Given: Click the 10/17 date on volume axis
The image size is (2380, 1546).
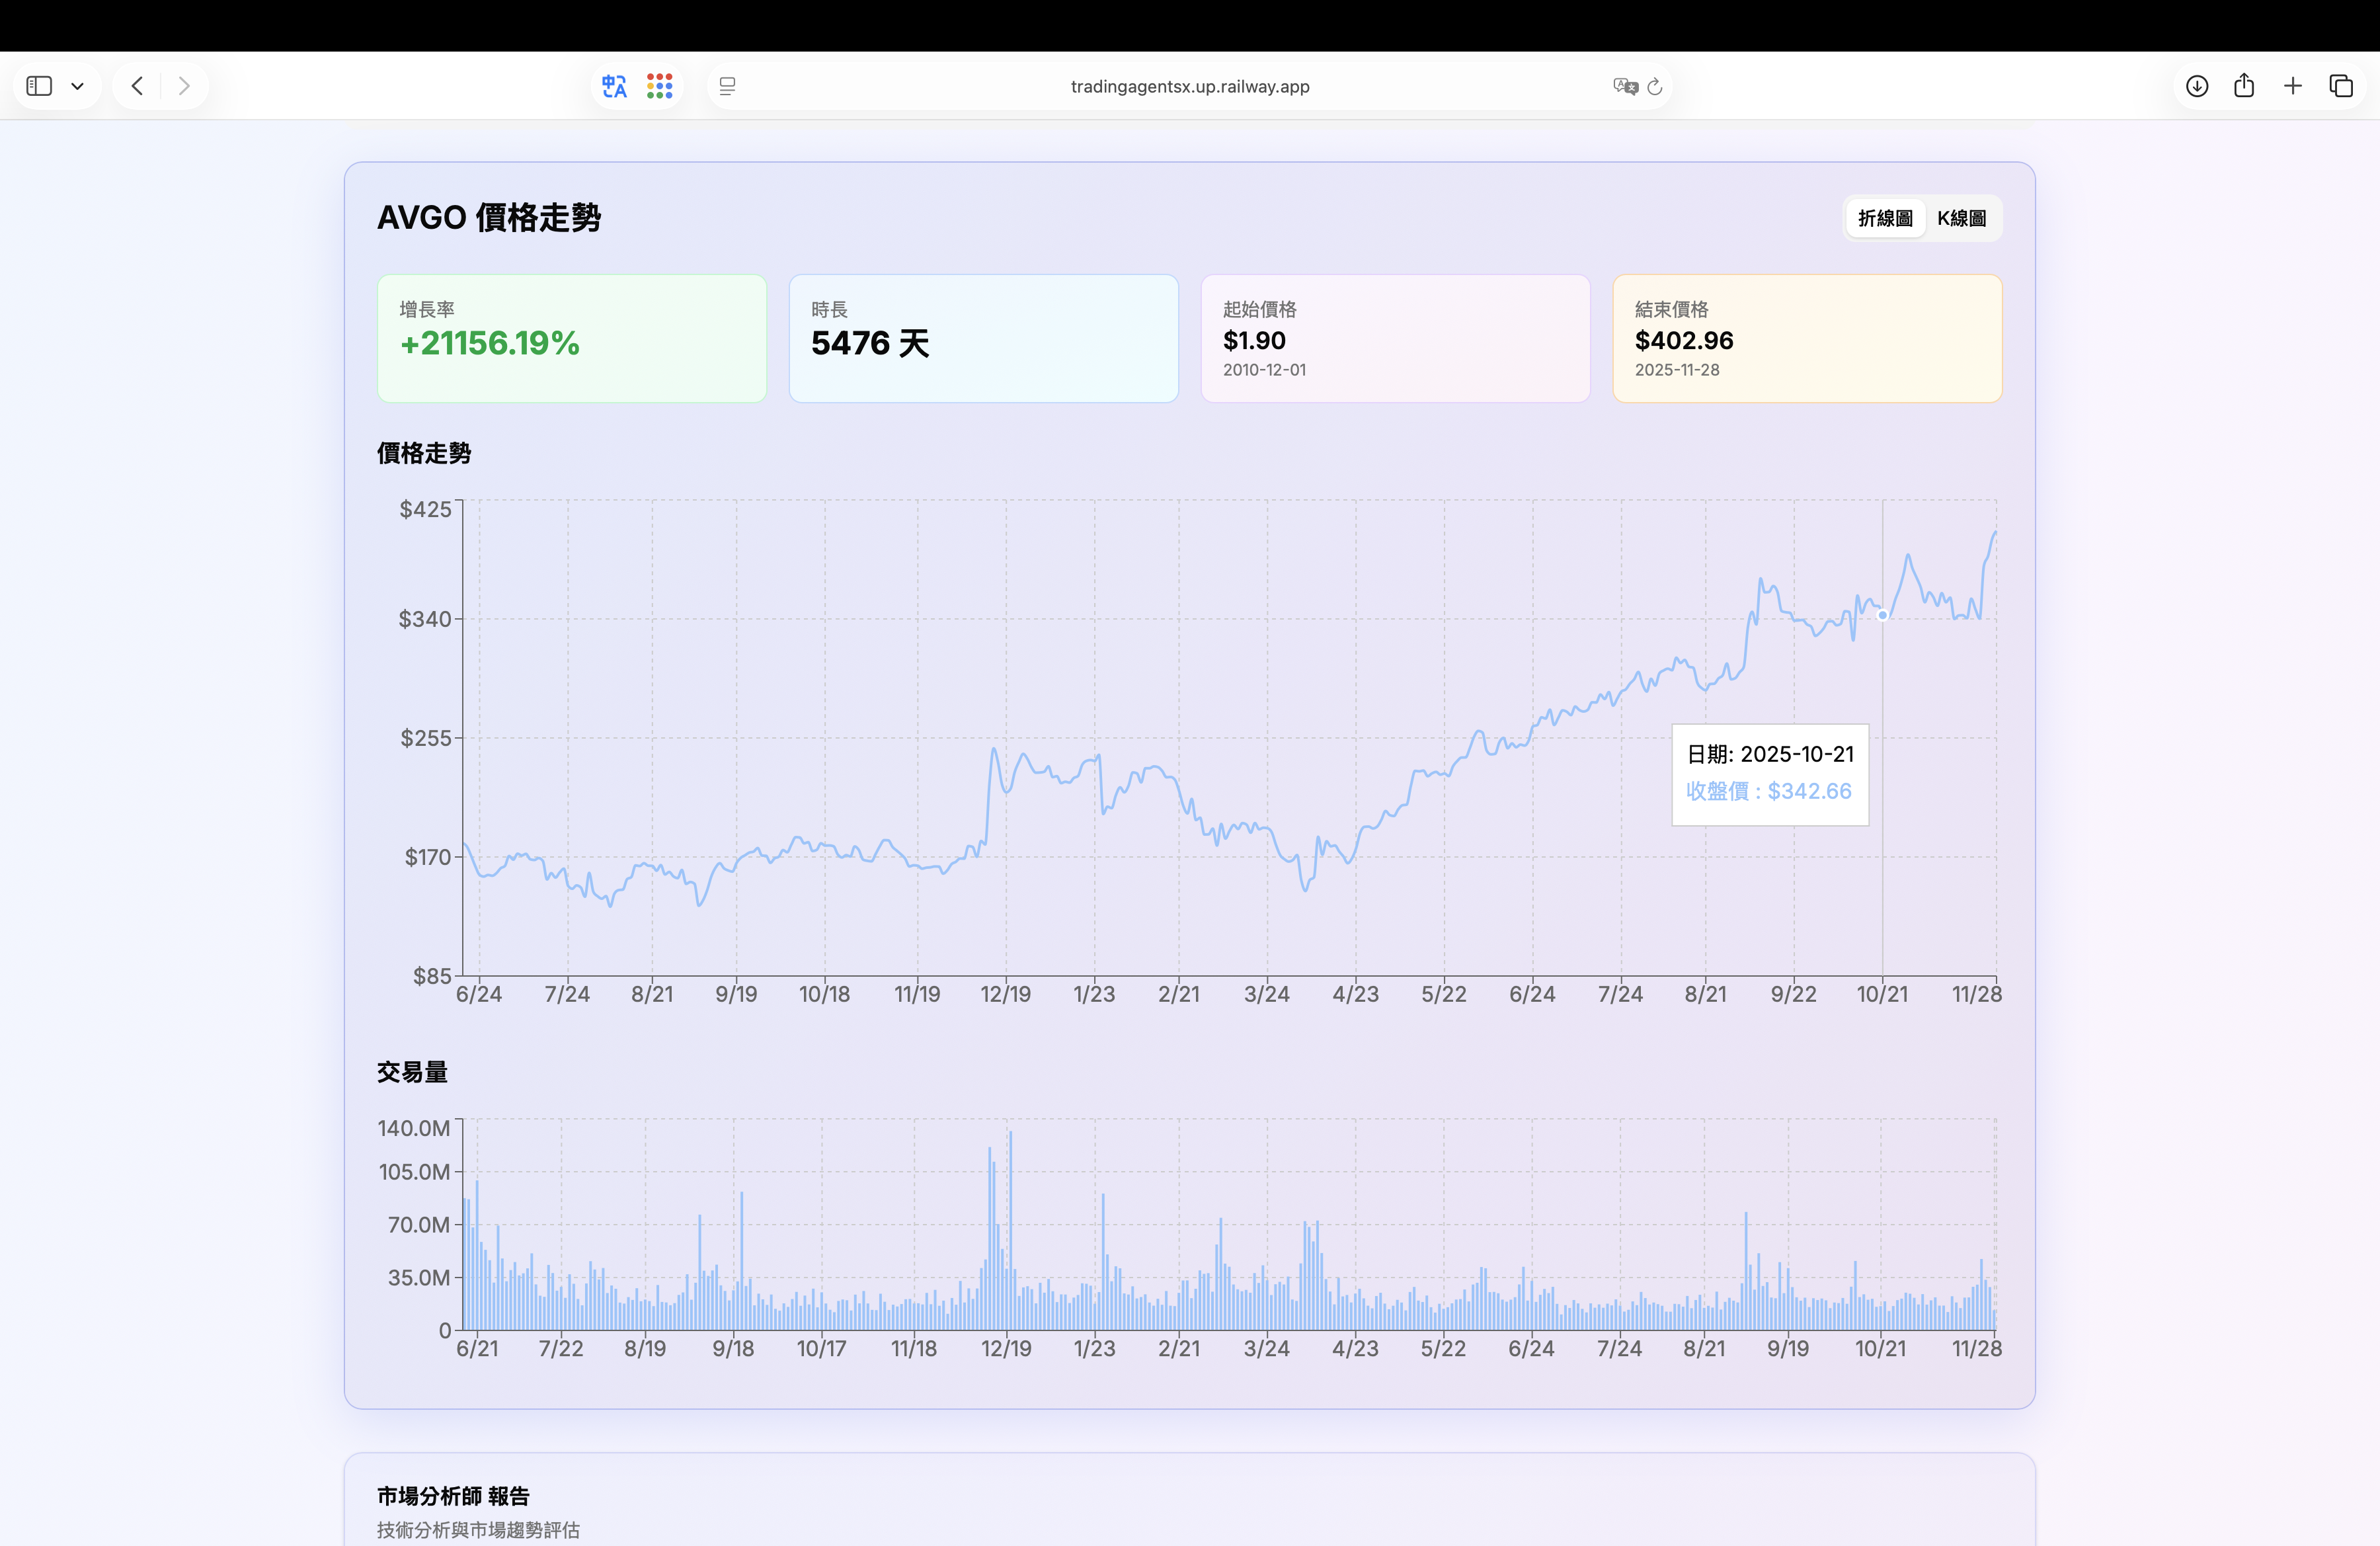Looking at the screenshot, I should [x=821, y=1348].
